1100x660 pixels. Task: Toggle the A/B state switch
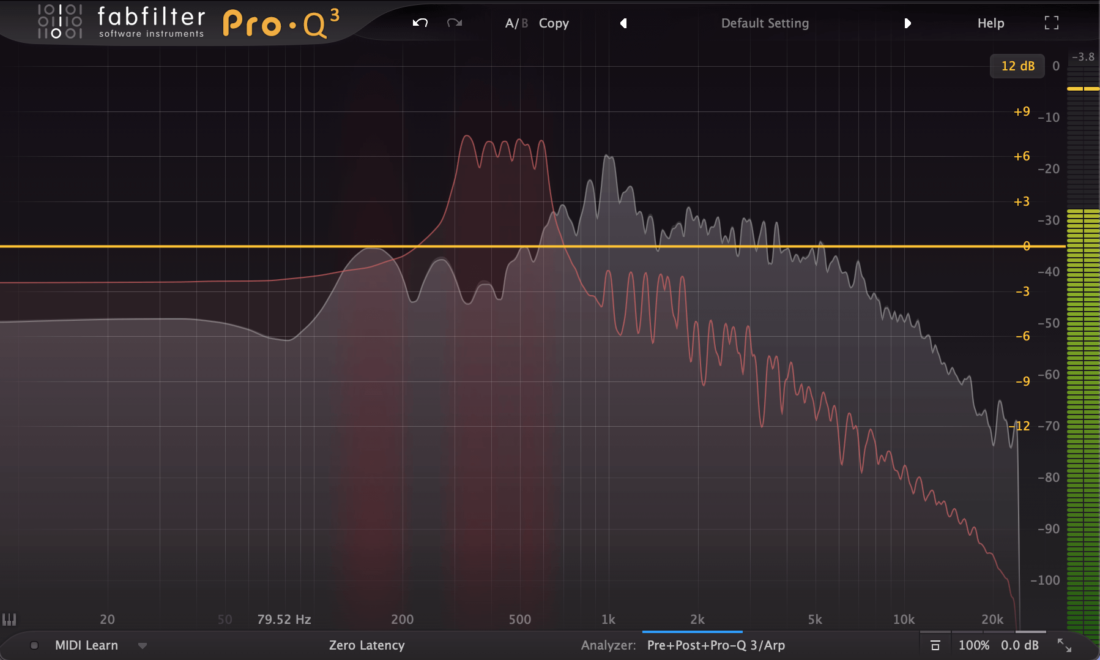pyautogui.click(x=516, y=23)
